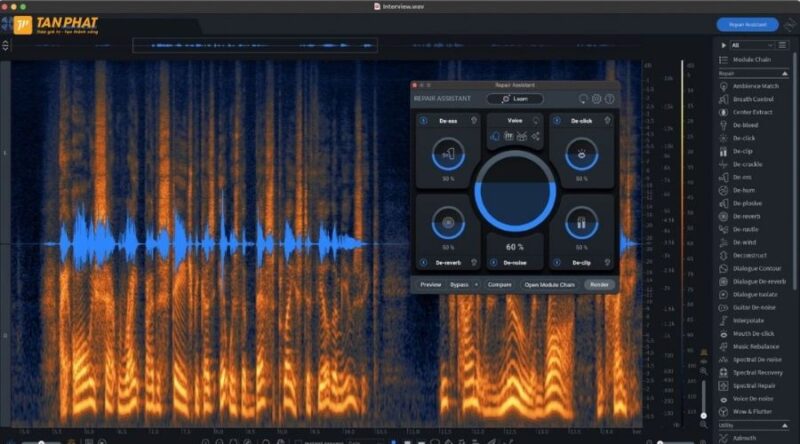
Task: Disable the De-reverb module power button
Action: (422, 262)
